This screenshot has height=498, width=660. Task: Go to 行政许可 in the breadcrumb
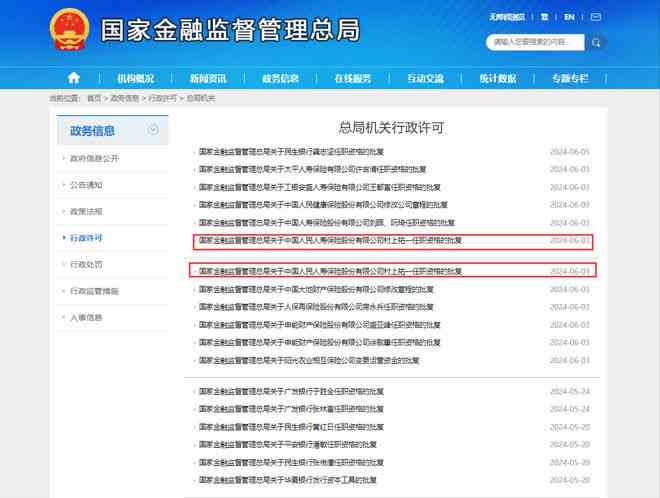(x=162, y=98)
